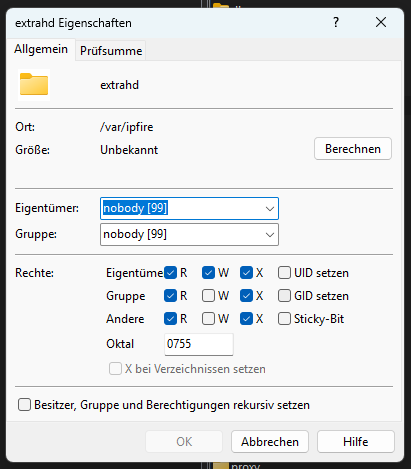Click the question mark help icon
The image size is (411, 469).
(336, 23)
